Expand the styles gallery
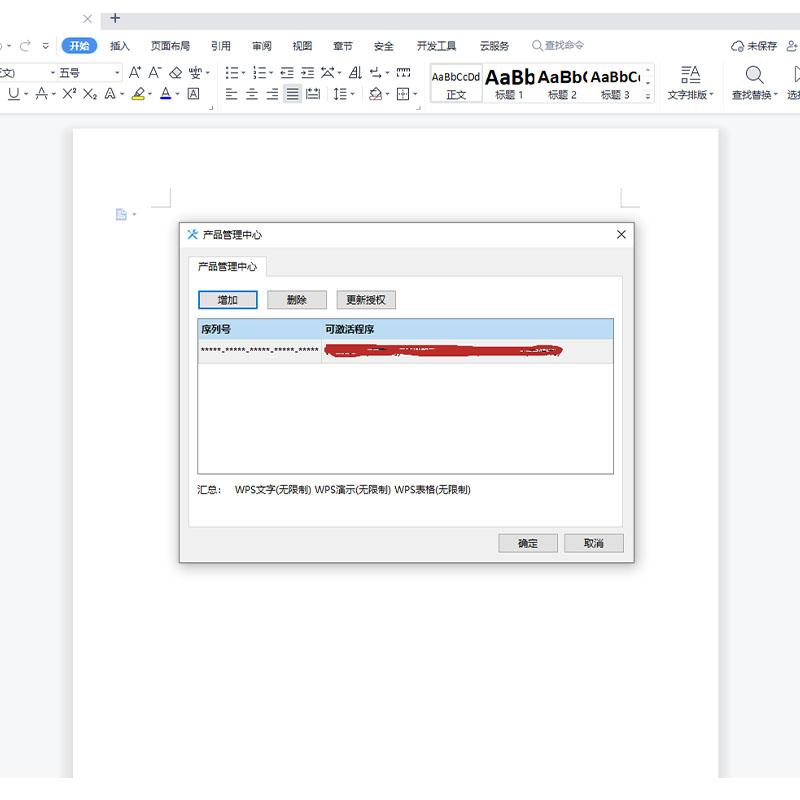800x800 pixels. click(648, 95)
